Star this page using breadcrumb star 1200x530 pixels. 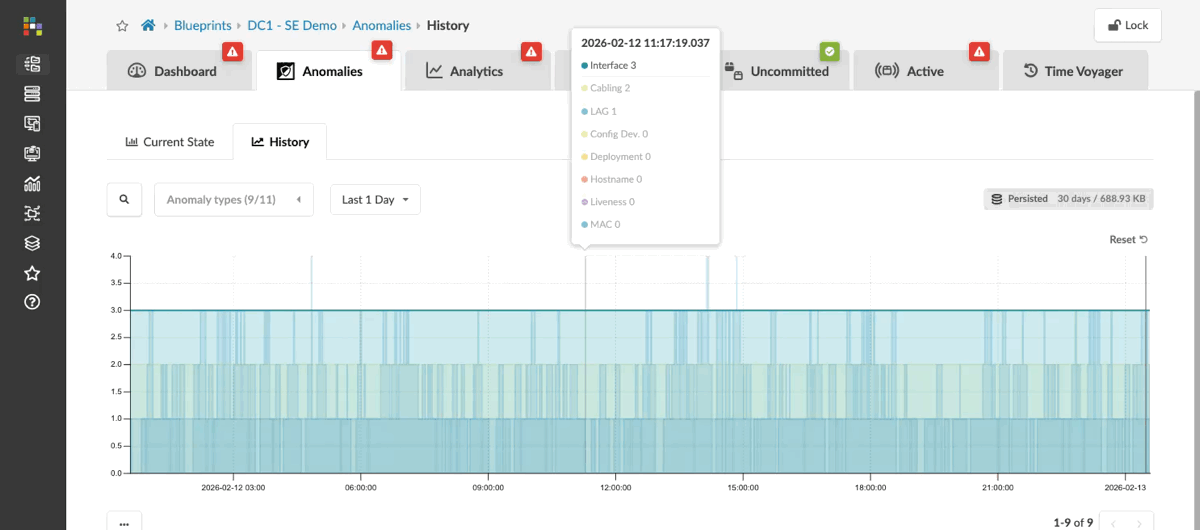(122, 26)
